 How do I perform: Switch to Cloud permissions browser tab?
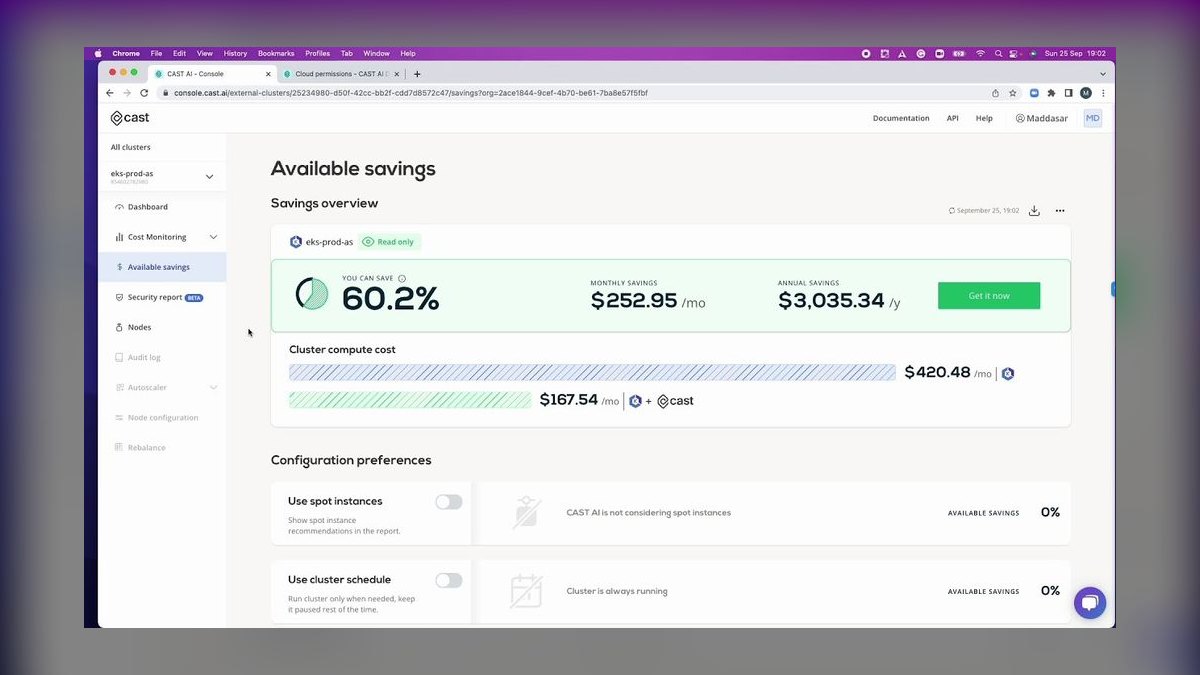click(x=340, y=74)
